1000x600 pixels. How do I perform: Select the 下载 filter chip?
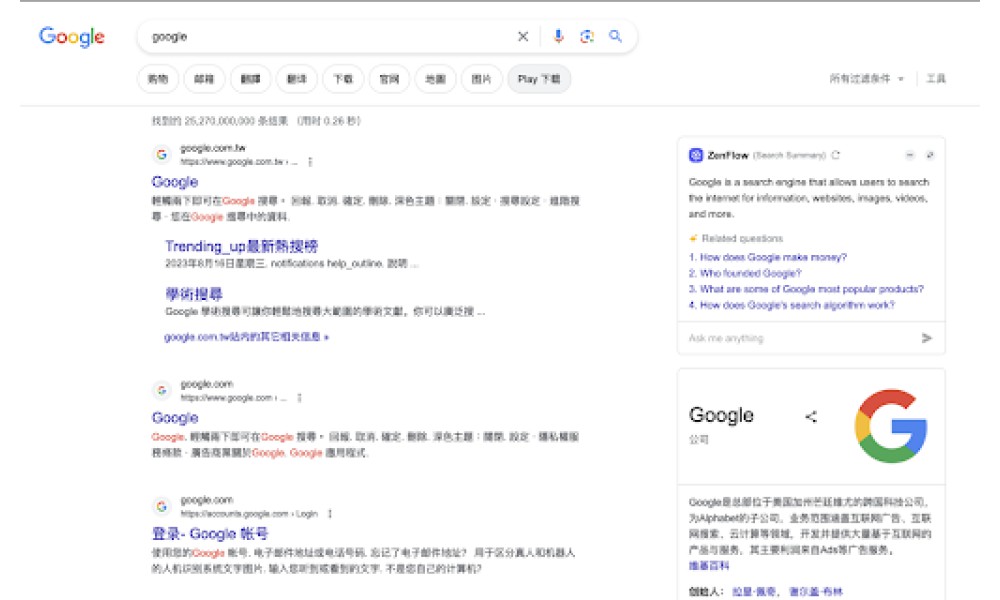343,79
